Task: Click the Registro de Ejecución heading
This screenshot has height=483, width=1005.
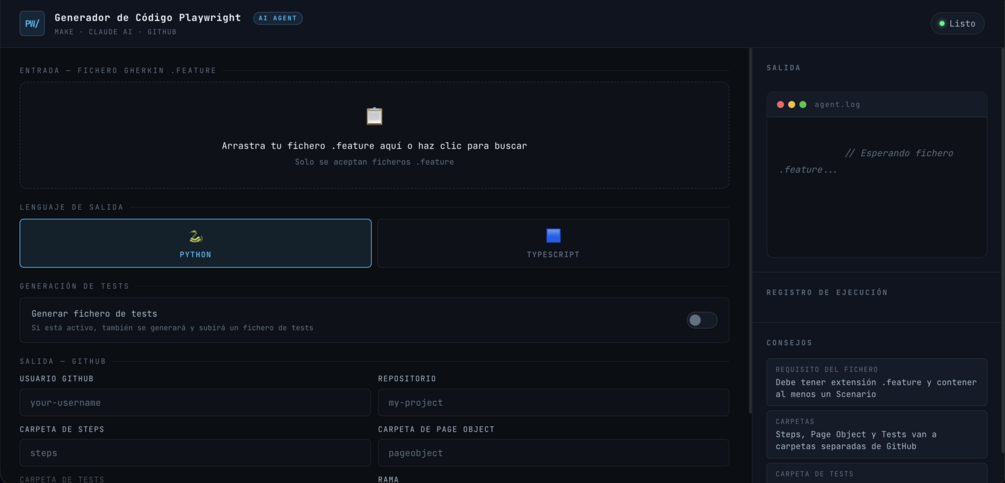Action: pos(827,293)
